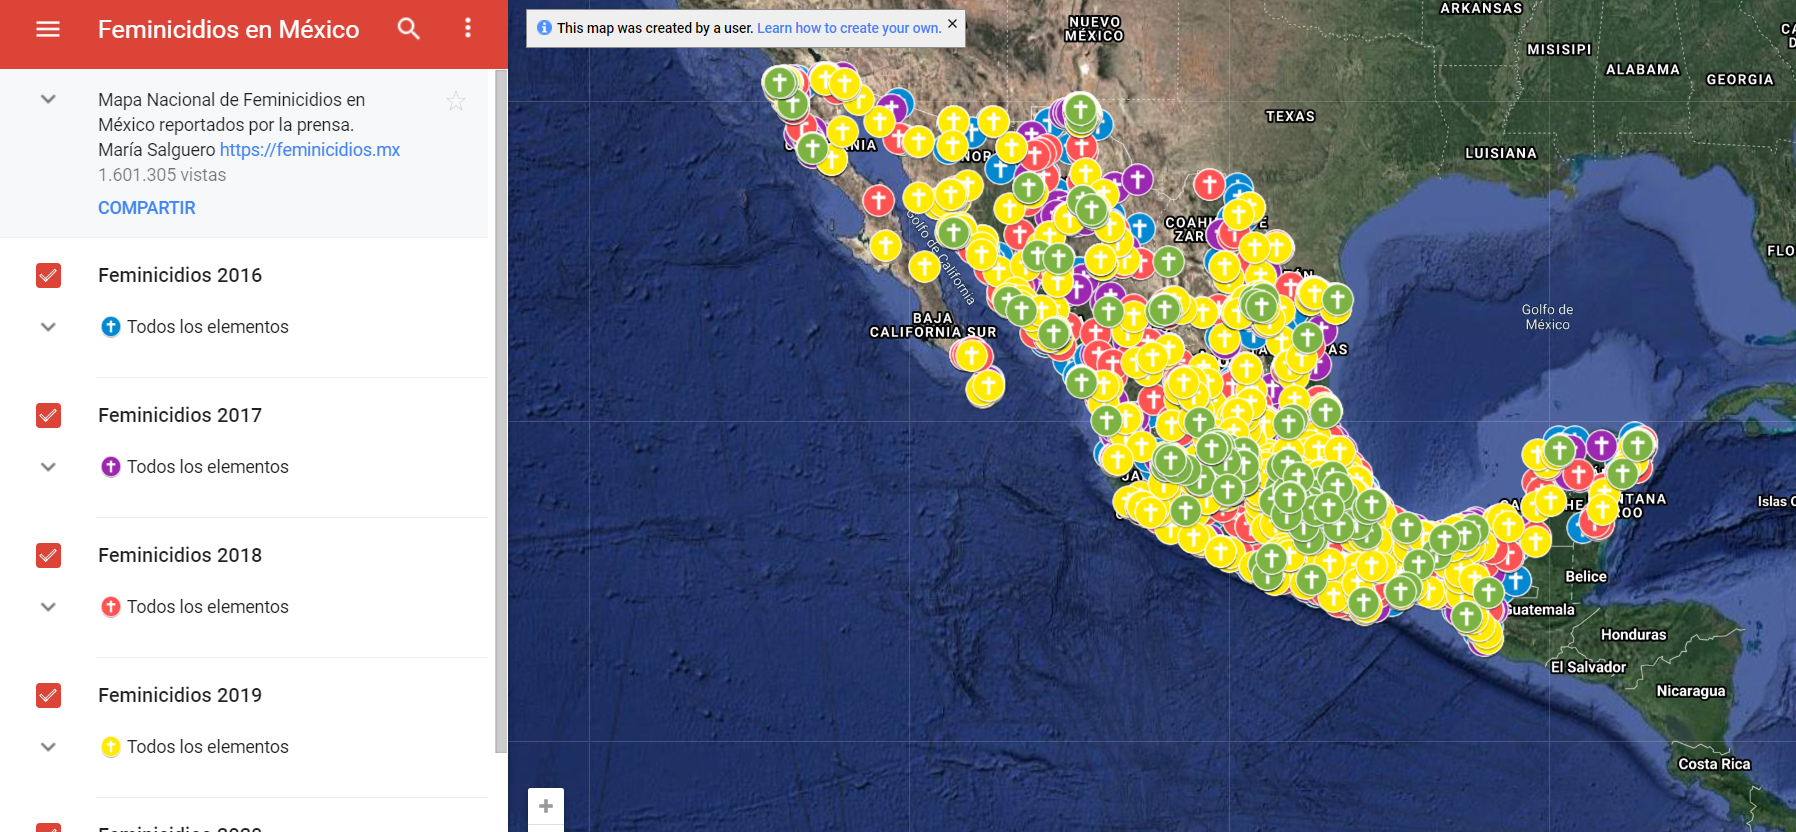Image resolution: width=1796 pixels, height=832 pixels.
Task: Open the hamburger menu in the header
Action: click(x=48, y=29)
